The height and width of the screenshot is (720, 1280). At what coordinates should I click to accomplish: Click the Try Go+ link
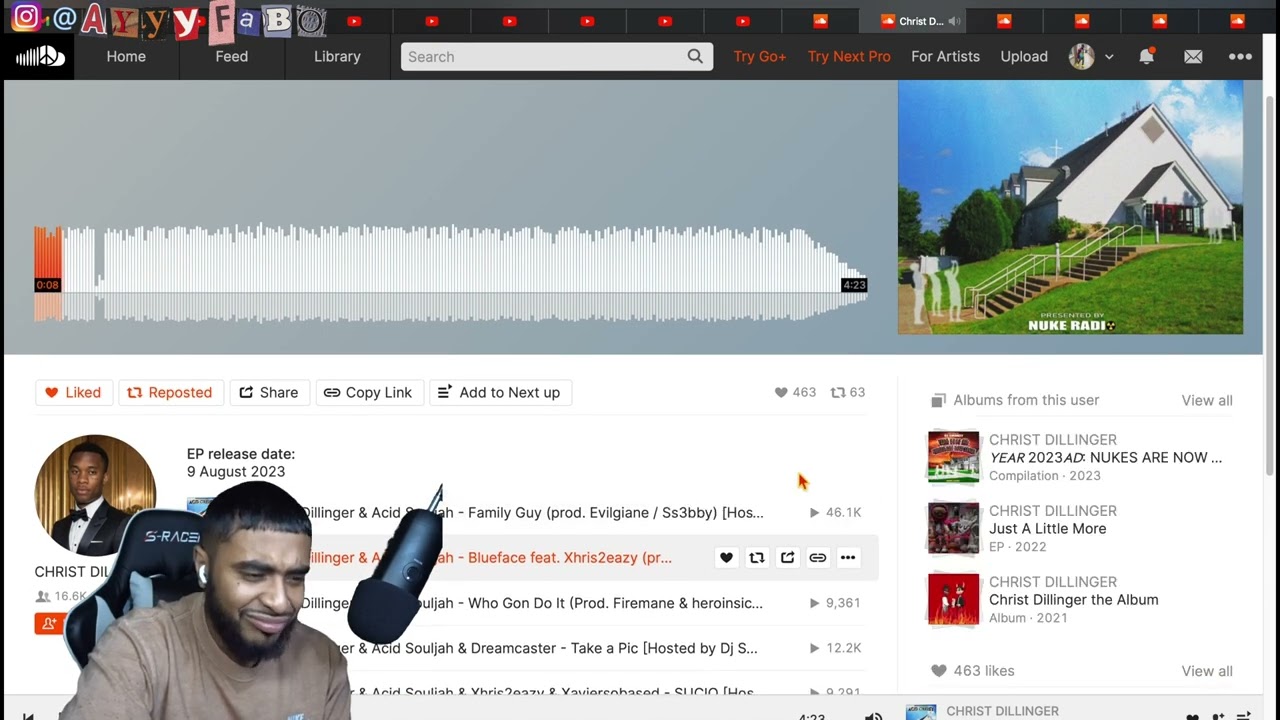click(x=760, y=57)
